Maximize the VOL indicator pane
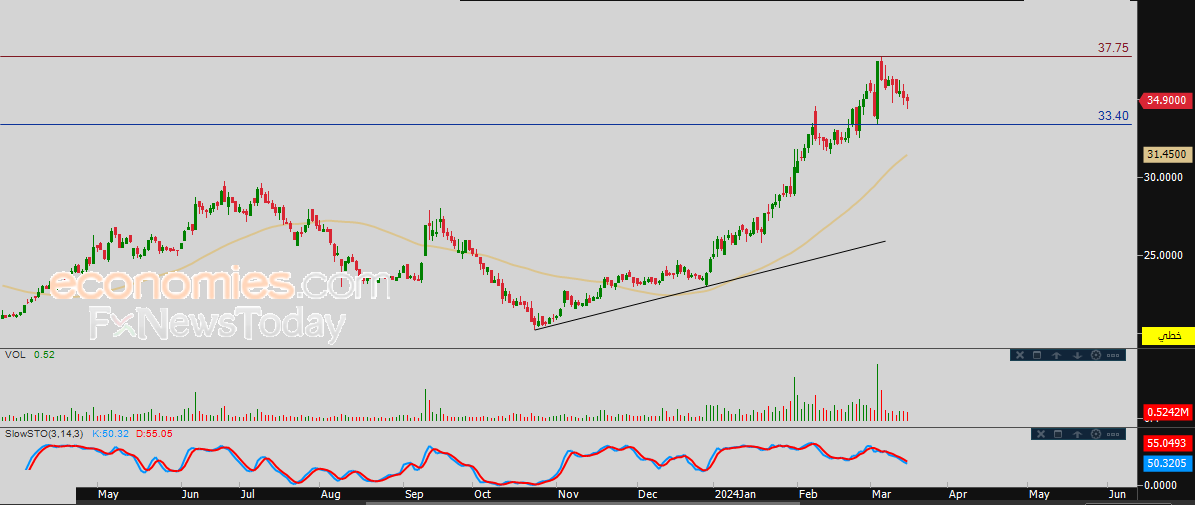The image size is (1195, 505). 1037,355
